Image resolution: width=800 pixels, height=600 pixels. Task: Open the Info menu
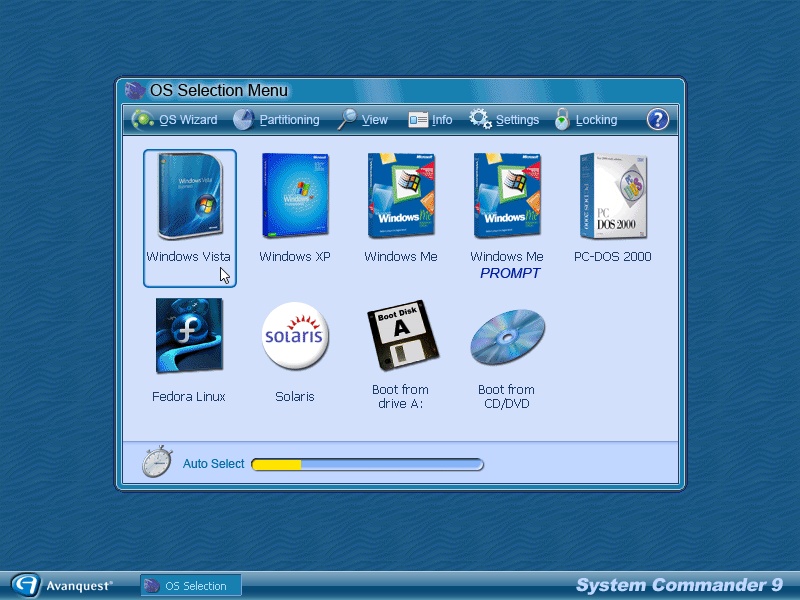(442, 120)
